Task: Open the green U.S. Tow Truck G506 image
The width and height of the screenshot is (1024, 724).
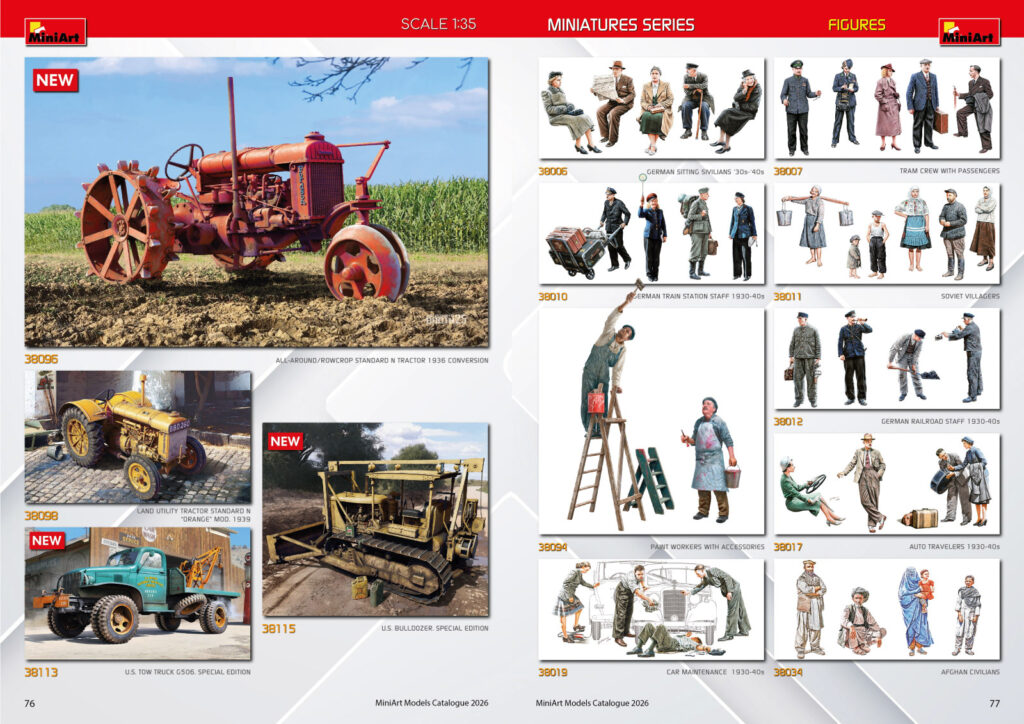Action: [x=138, y=594]
